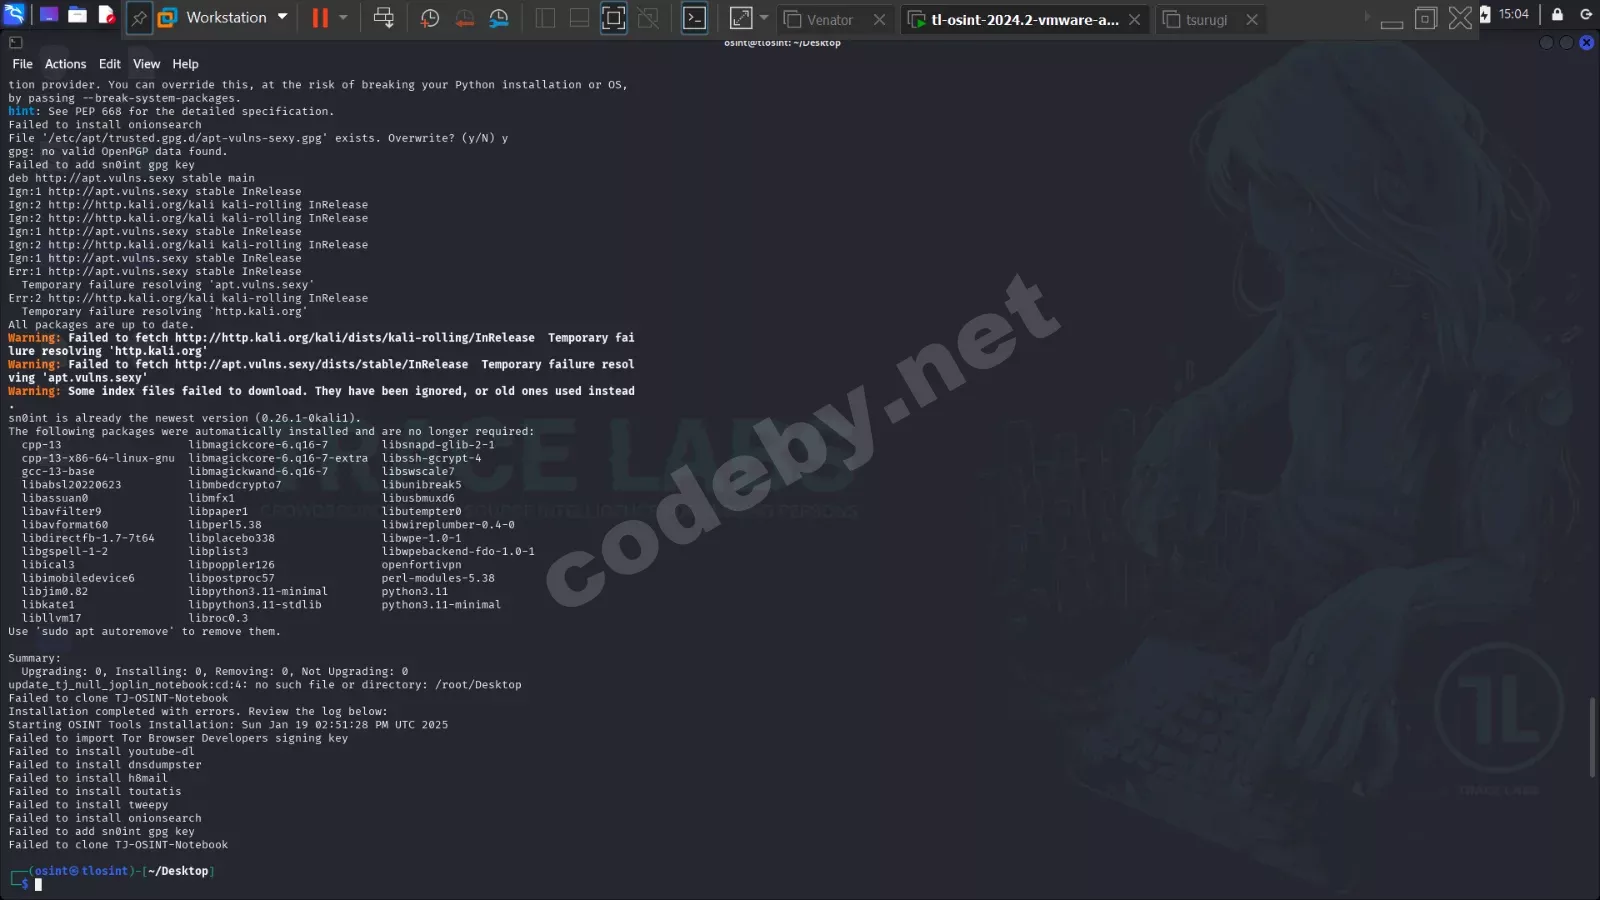Expand the pause button dropdown arrow
The image size is (1600, 900).
(341, 17)
